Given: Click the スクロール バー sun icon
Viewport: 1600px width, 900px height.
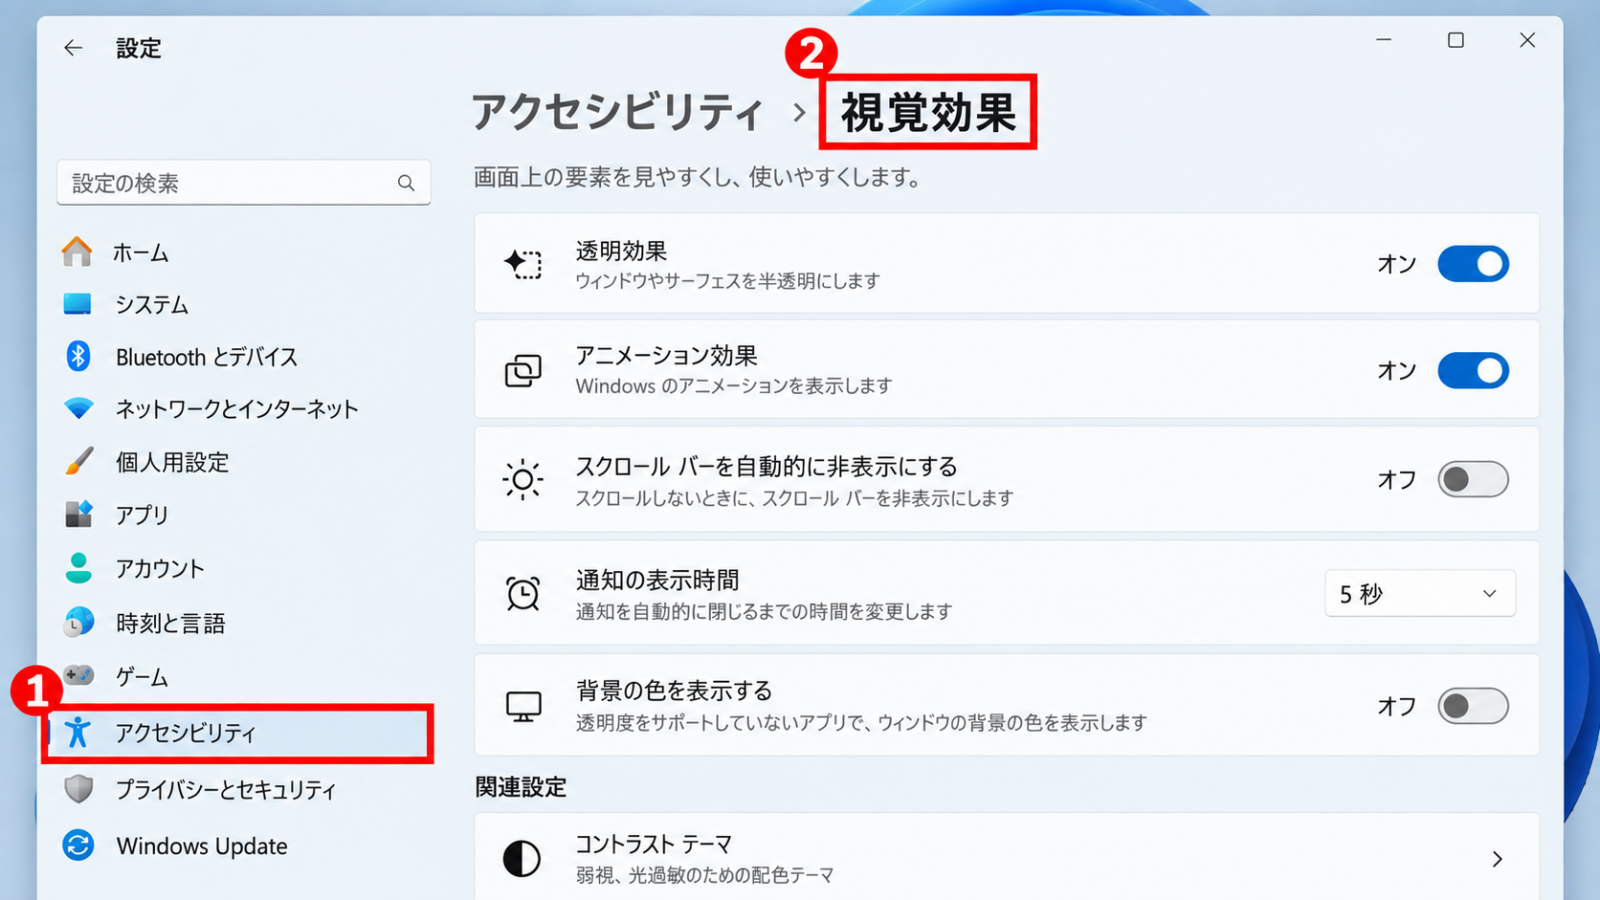Looking at the screenshot, I should point(522,480).
